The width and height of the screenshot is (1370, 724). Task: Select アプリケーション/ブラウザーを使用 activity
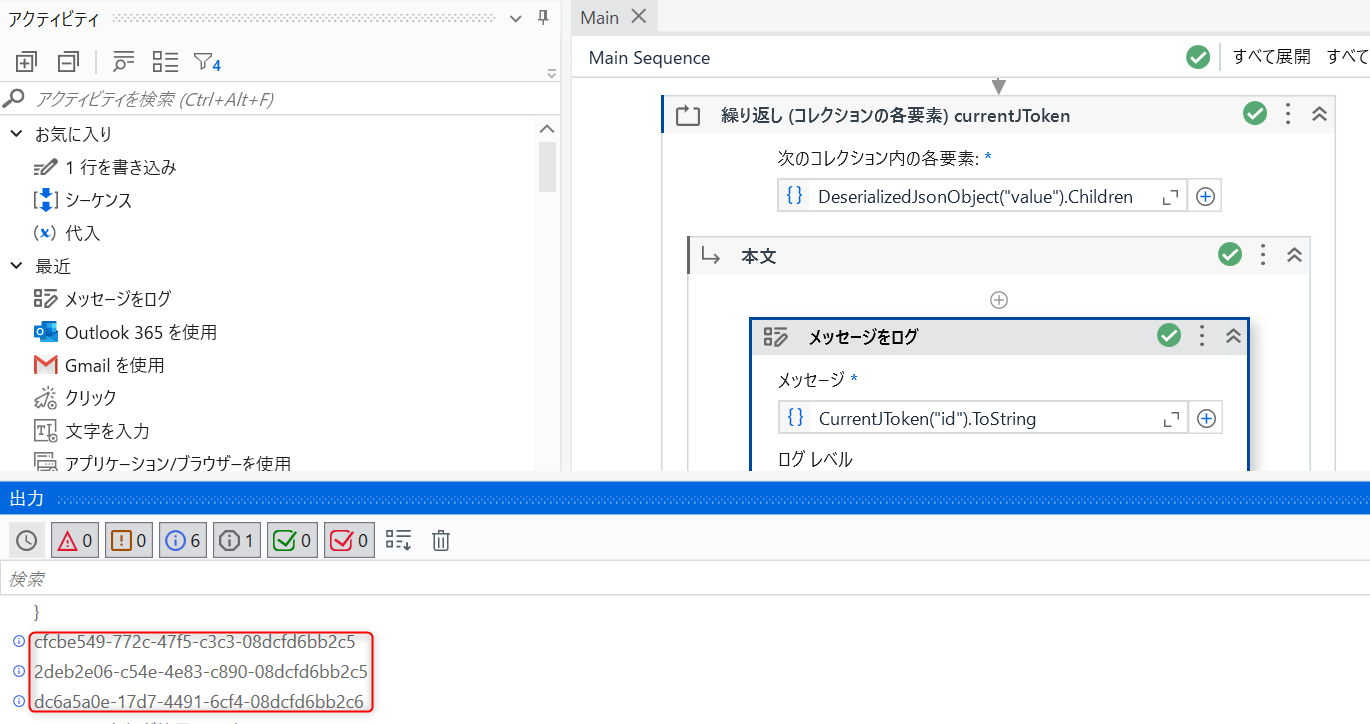162,463
